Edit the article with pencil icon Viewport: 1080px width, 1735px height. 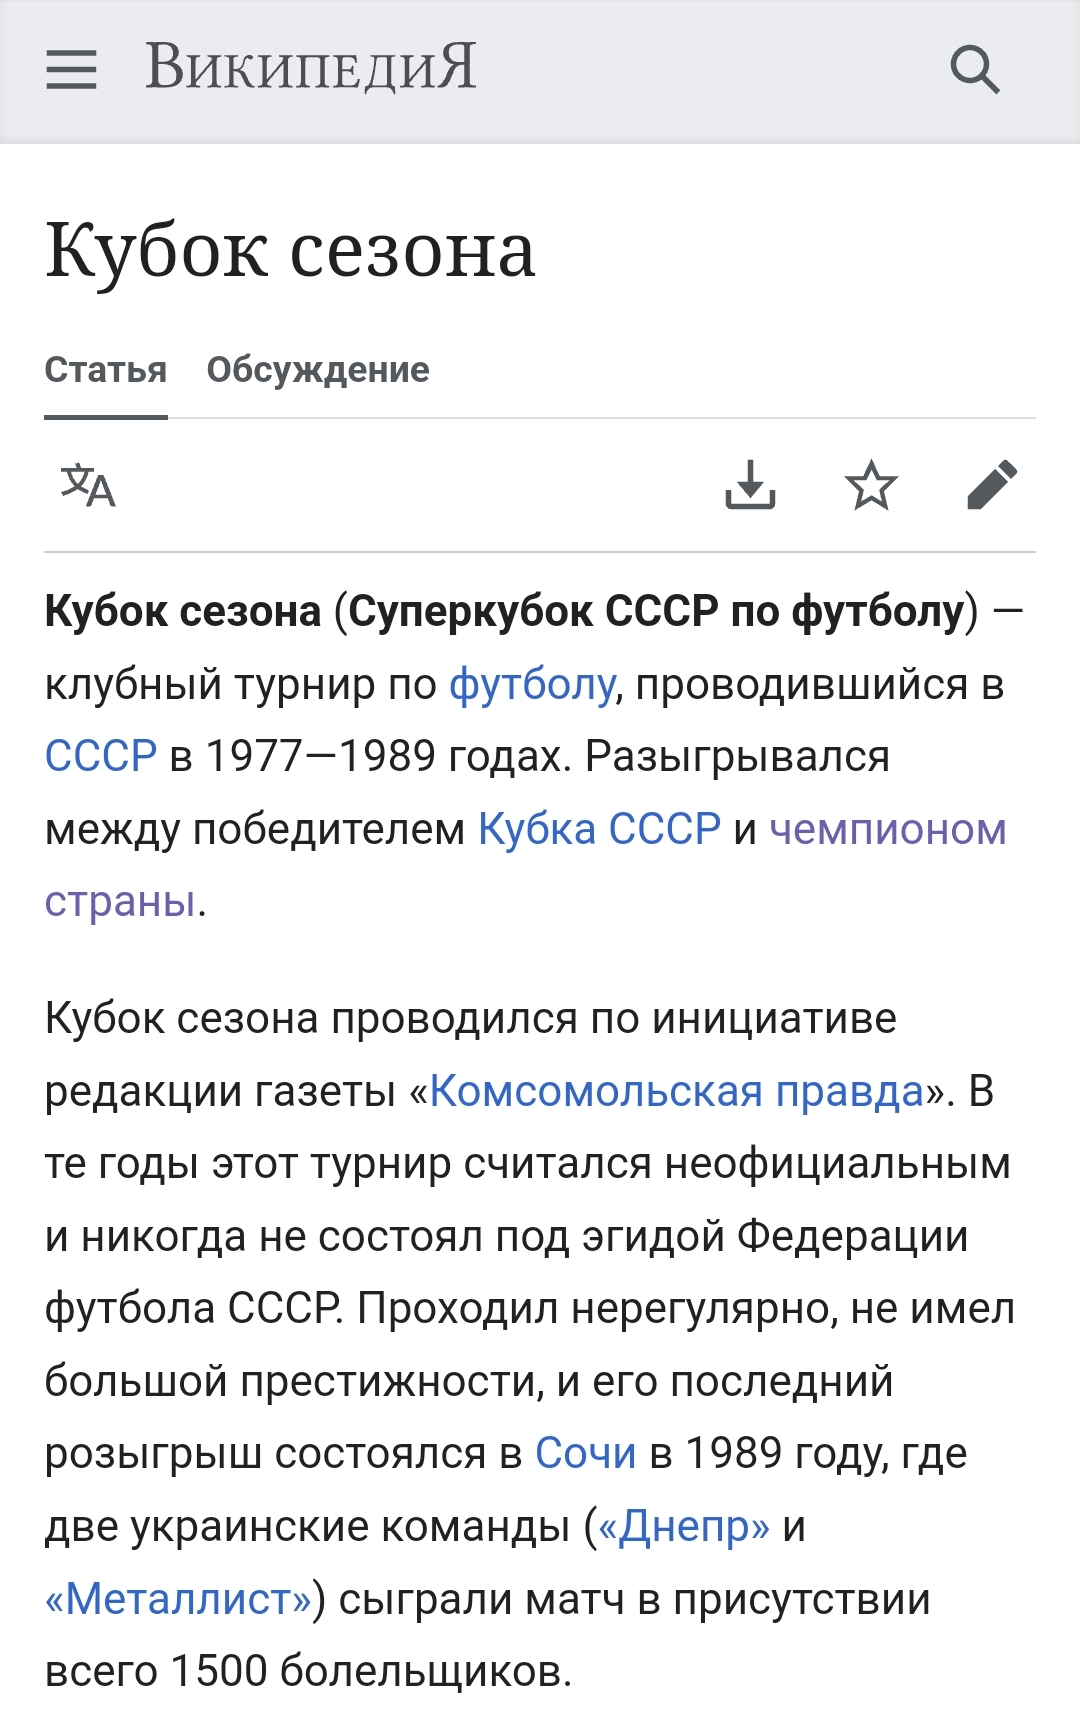click(x=992, y=485)
